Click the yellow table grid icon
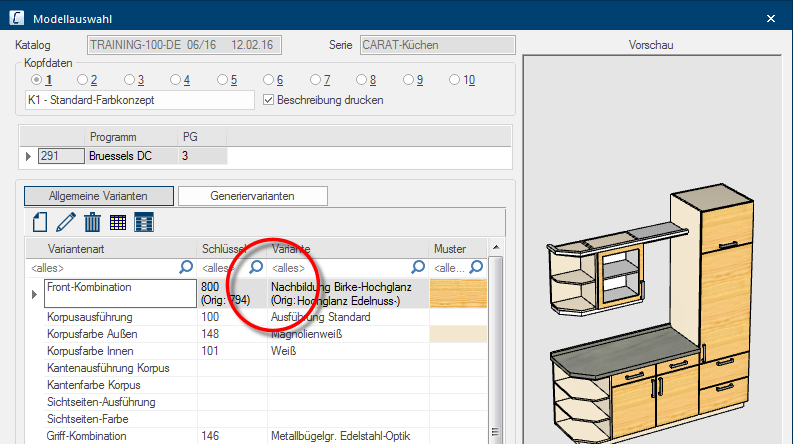The width and height of the screenshot is (793, 444). [118, 222]
